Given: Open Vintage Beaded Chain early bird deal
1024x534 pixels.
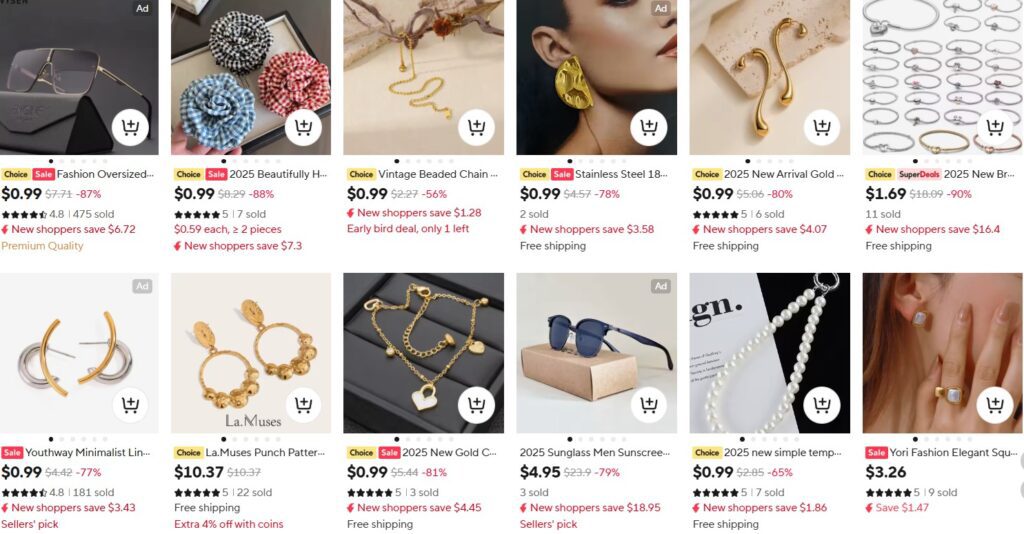Looking at the screenshot, I should 408,228.
